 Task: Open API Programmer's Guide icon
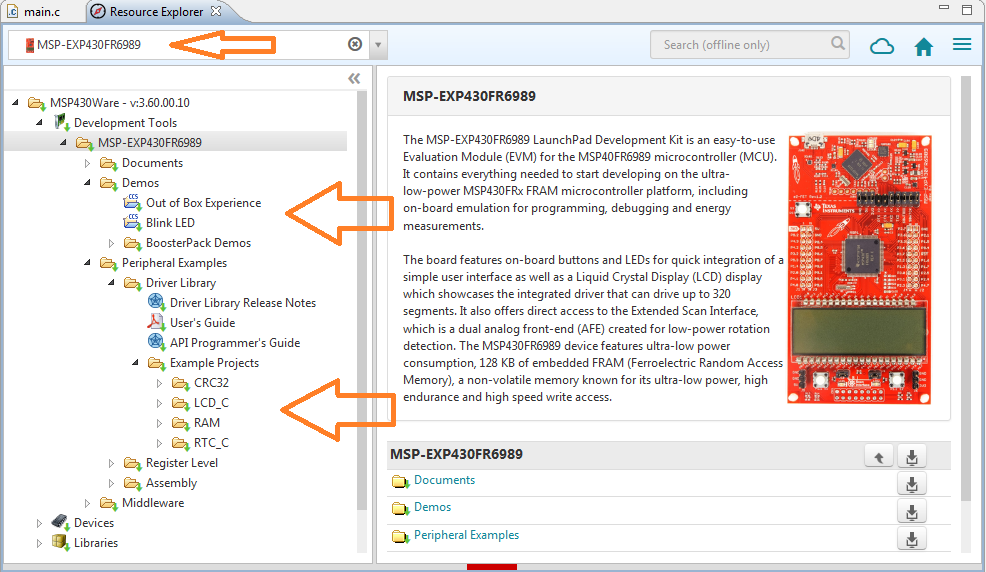pos(156,343)
